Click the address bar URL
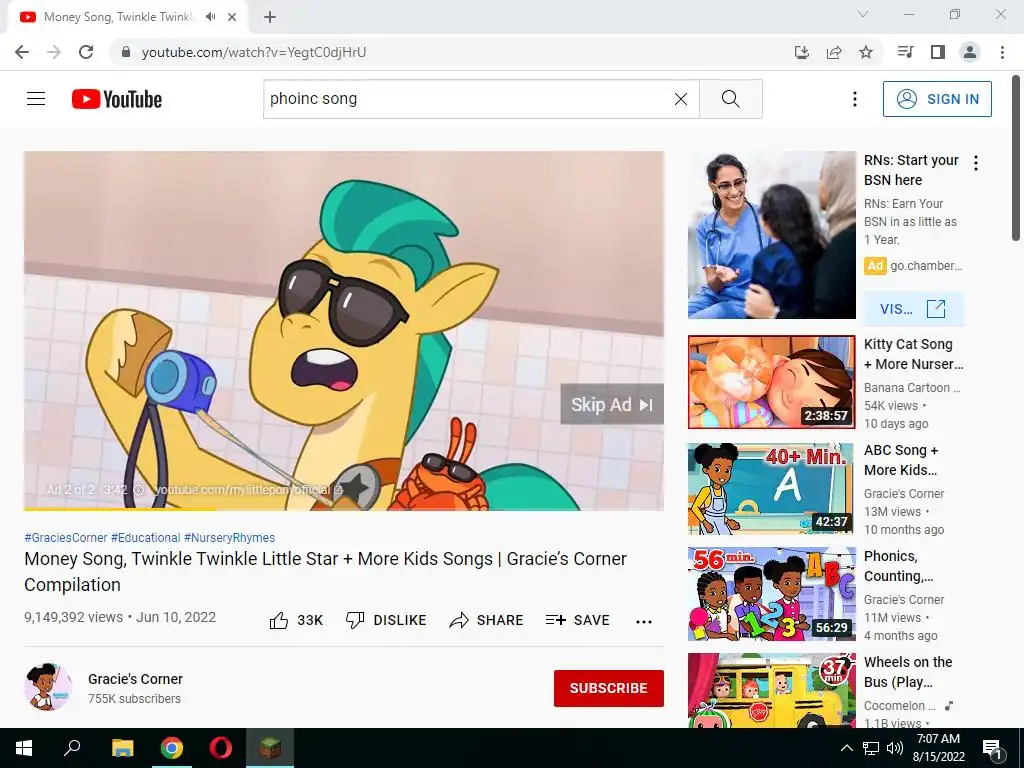Screen dimensions: 1024x768 [x=253, y=52]
